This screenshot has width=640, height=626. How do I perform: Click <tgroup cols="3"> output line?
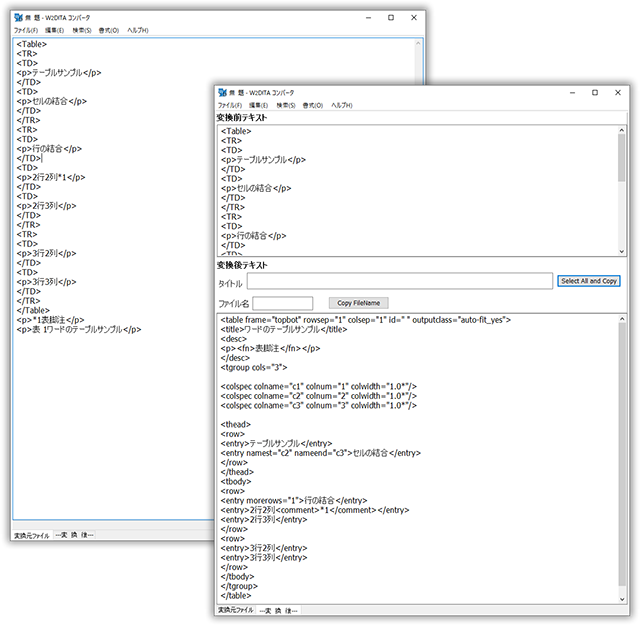pyautogui.click(x=254, y=368)
